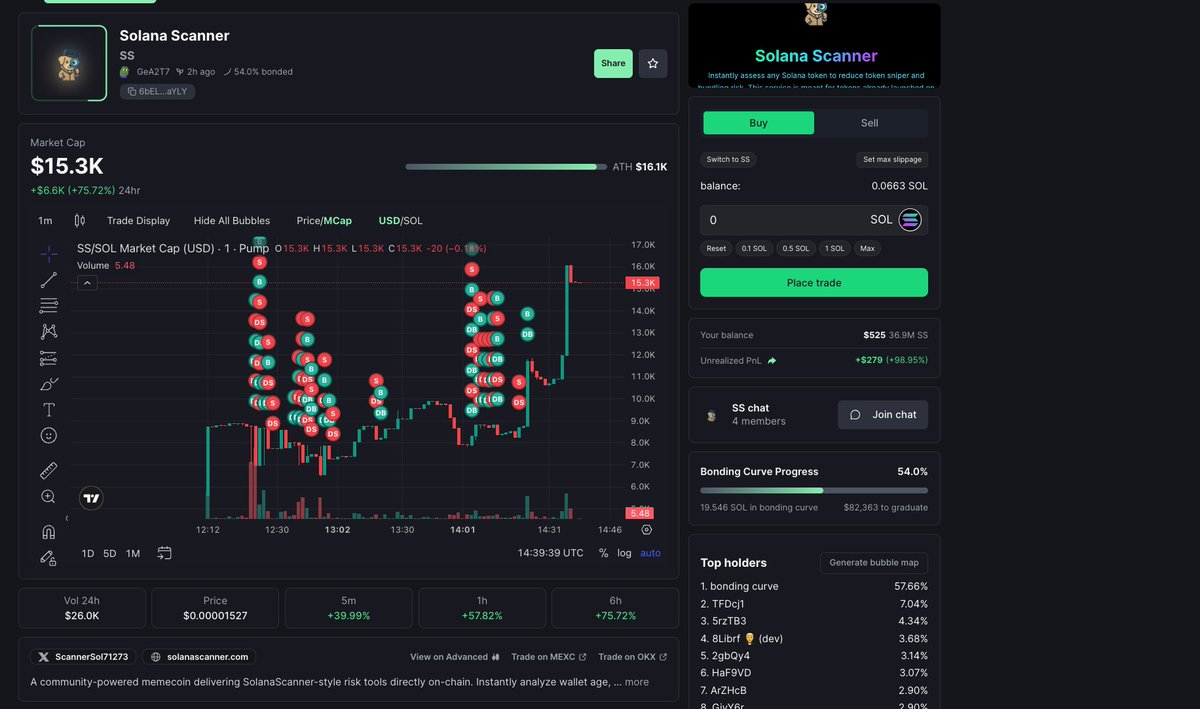Set chart range to 1D

[x=88, y=553]
